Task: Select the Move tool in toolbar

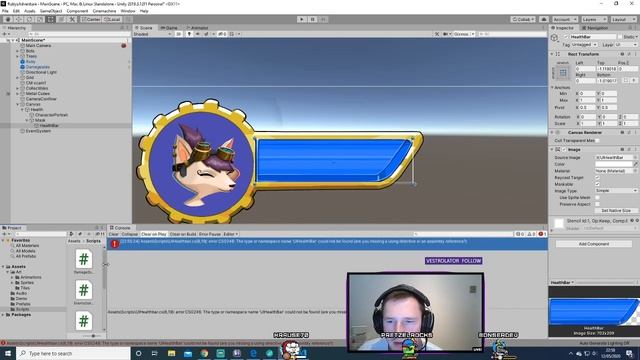Action: click(x=19, y=19)
